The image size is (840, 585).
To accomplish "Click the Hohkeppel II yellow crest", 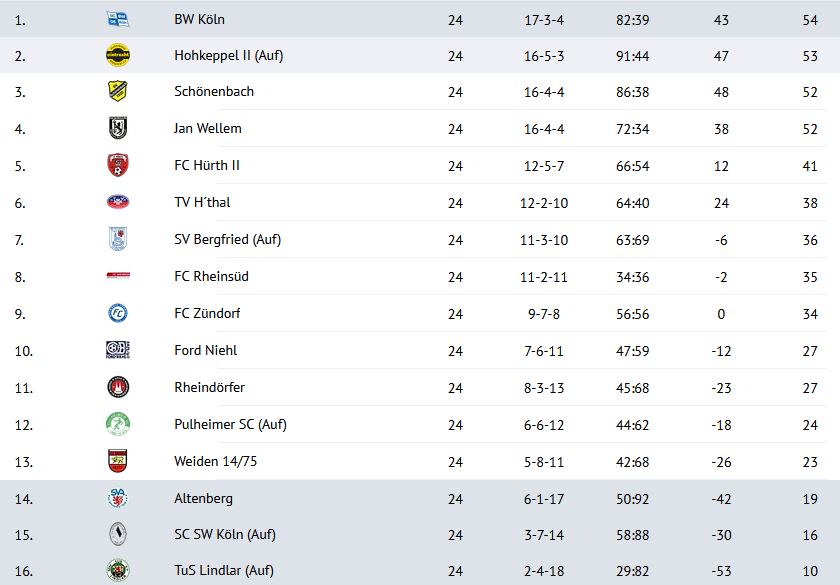I will click(118, 55).
